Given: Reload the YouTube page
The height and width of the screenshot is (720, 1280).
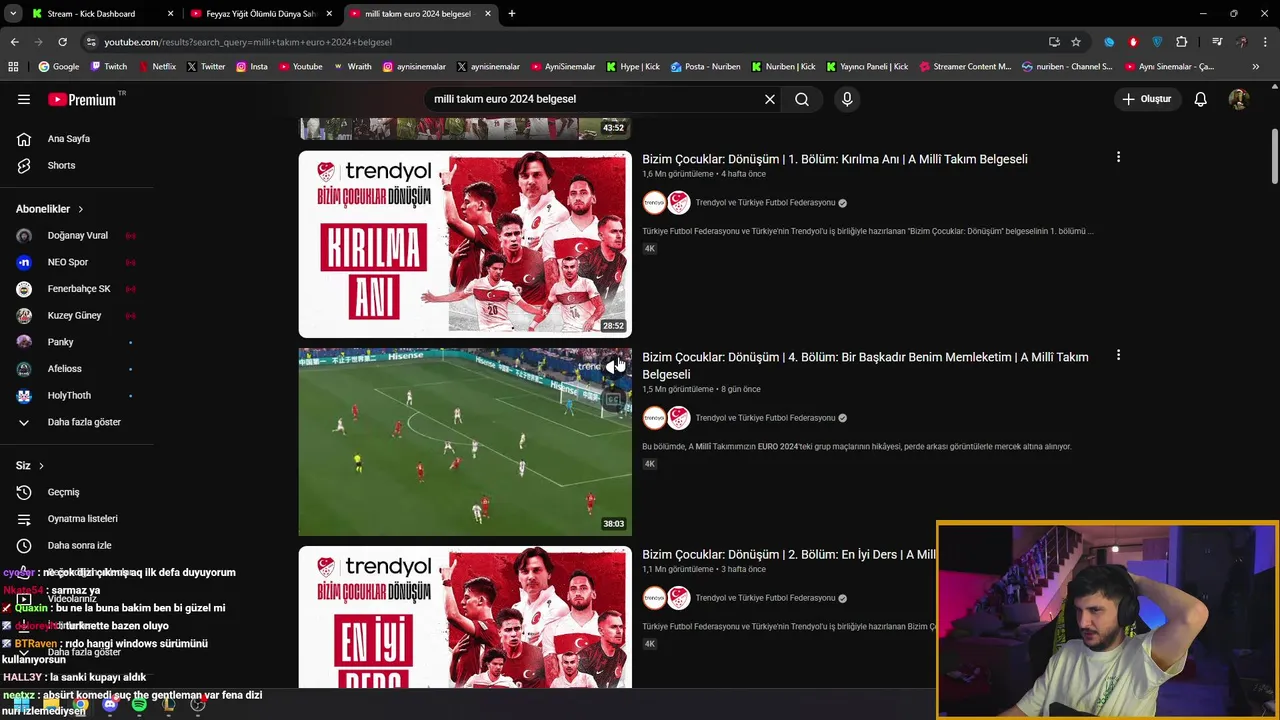Looking at the screenshot, I should click(x=62, y=42).
